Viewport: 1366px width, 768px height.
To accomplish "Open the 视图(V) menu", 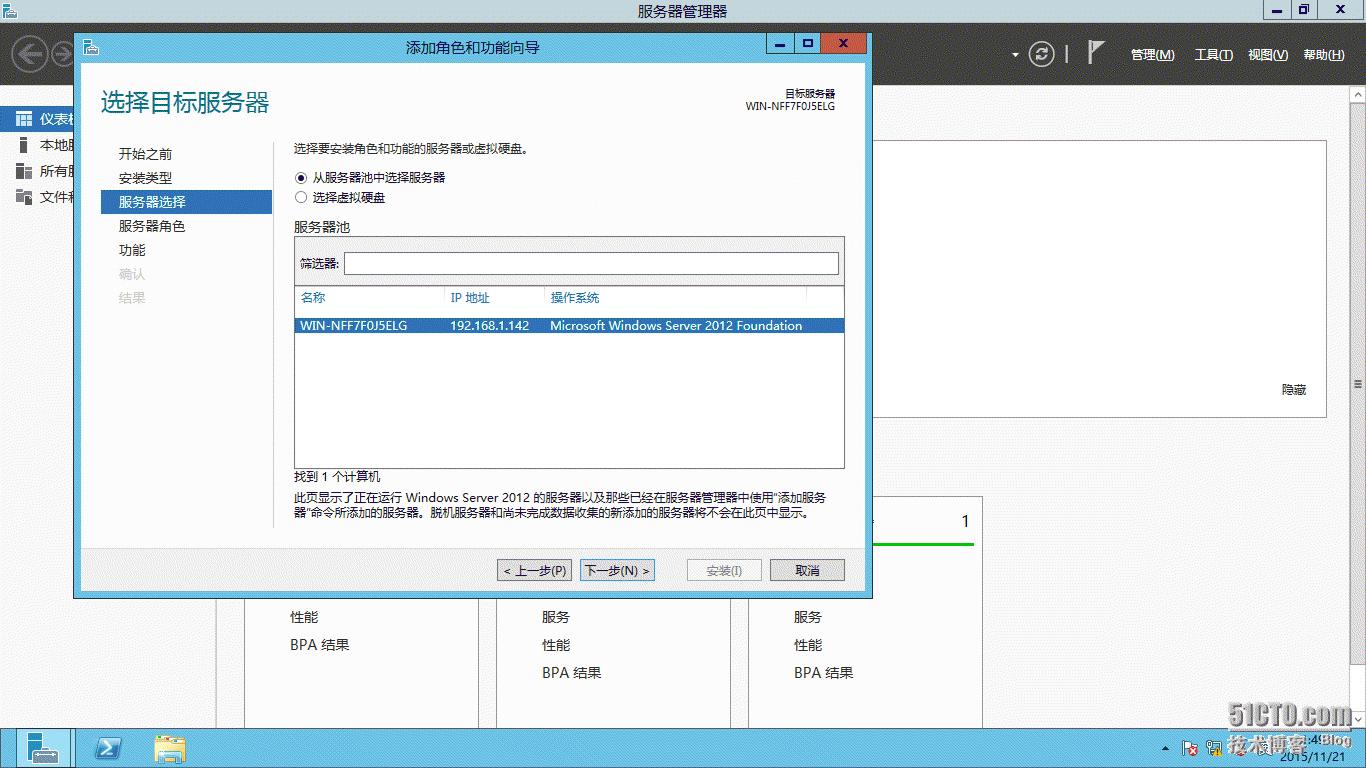I will point(1267,55).
